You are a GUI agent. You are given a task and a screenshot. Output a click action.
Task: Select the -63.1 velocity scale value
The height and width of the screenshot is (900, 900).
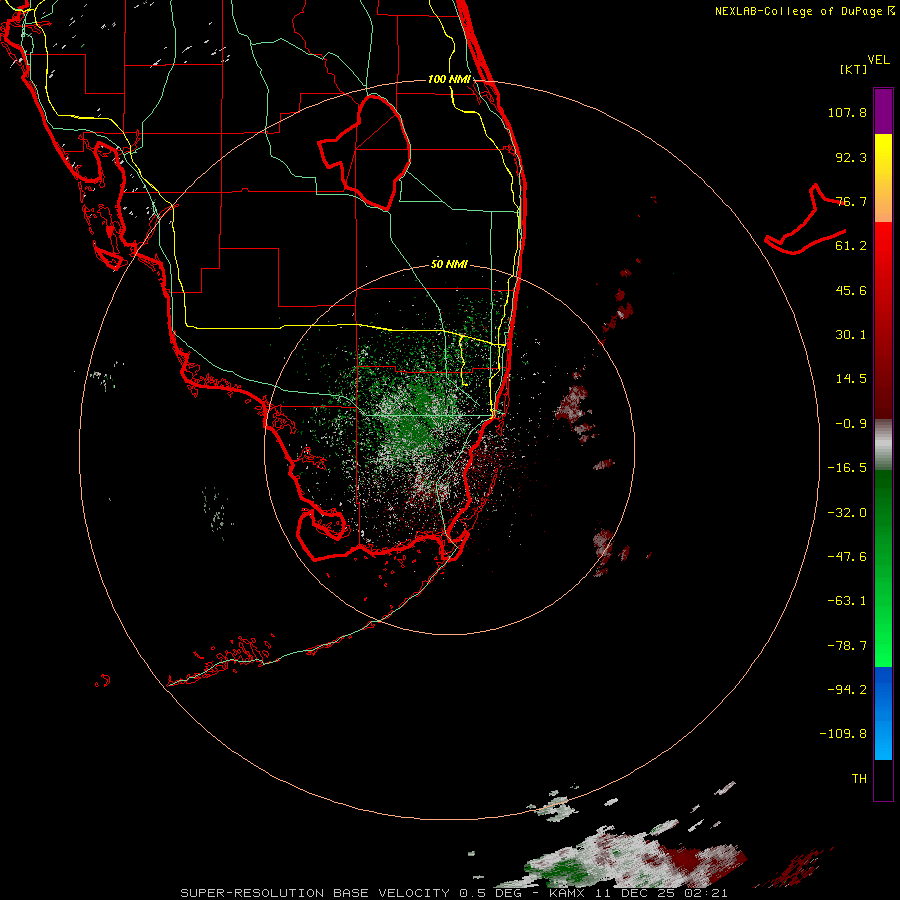847,601
